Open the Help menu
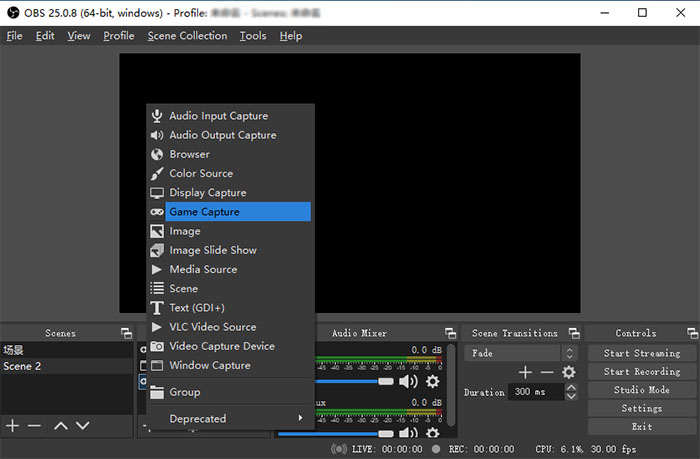 [291, 36]
